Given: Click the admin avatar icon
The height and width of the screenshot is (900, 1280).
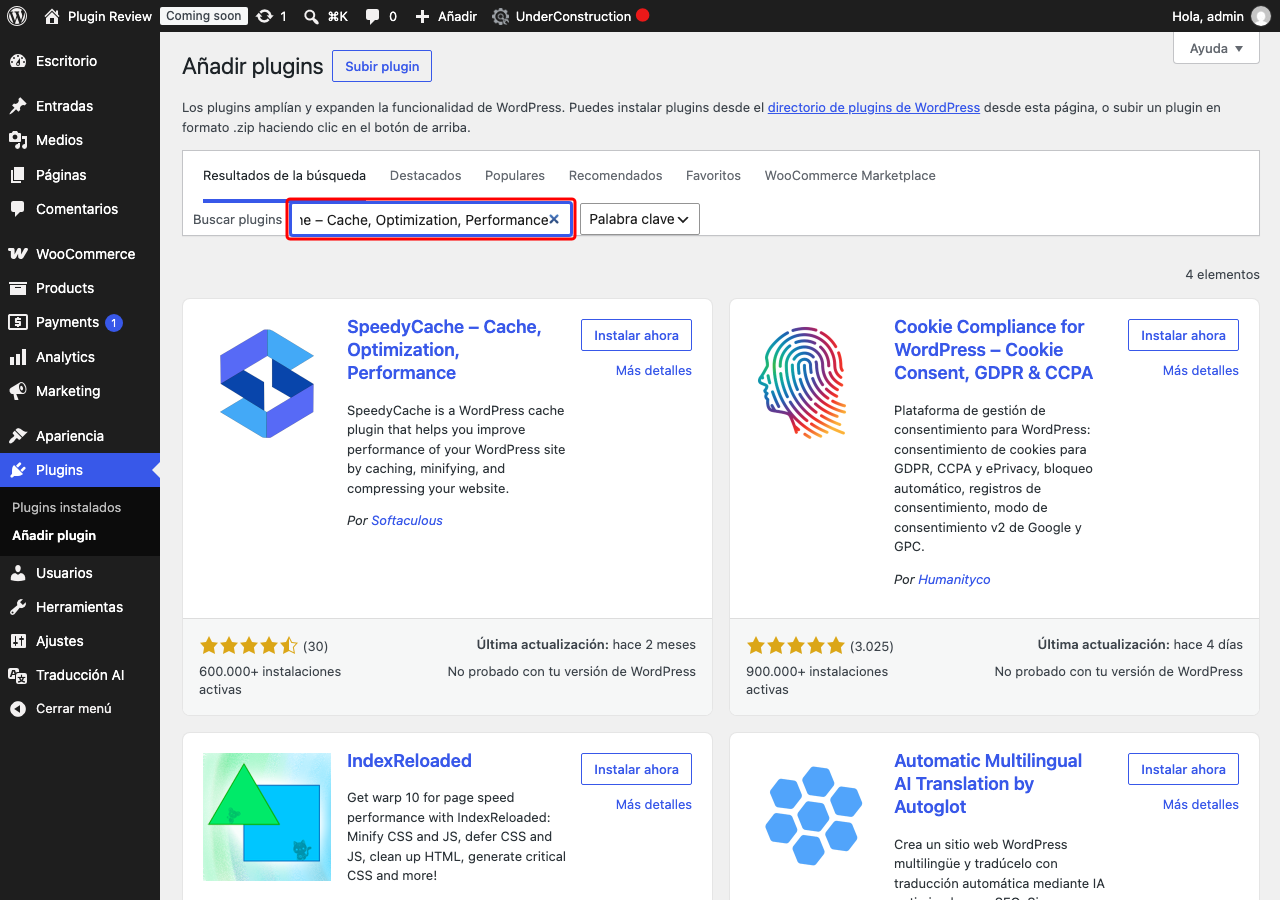Looking at the screenshot, I should pyautogui.click(x=1260, y=16).
